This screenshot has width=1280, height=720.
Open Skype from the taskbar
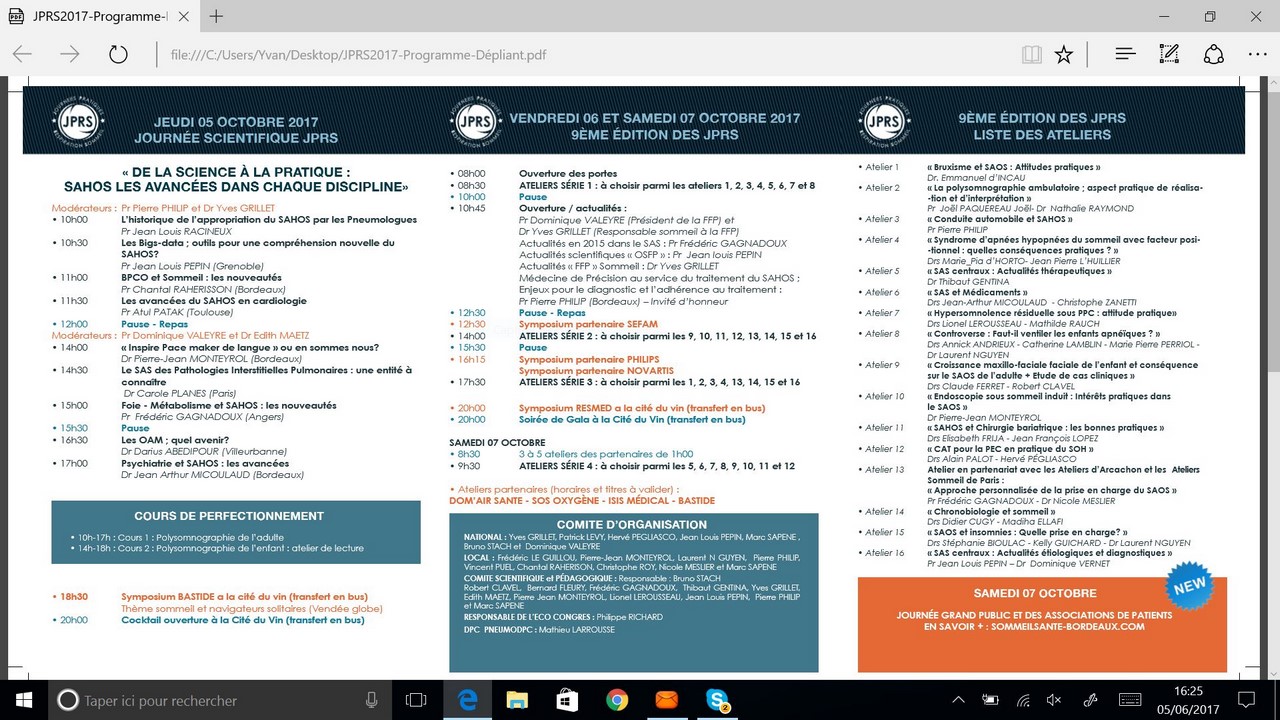tap(717, 700)
